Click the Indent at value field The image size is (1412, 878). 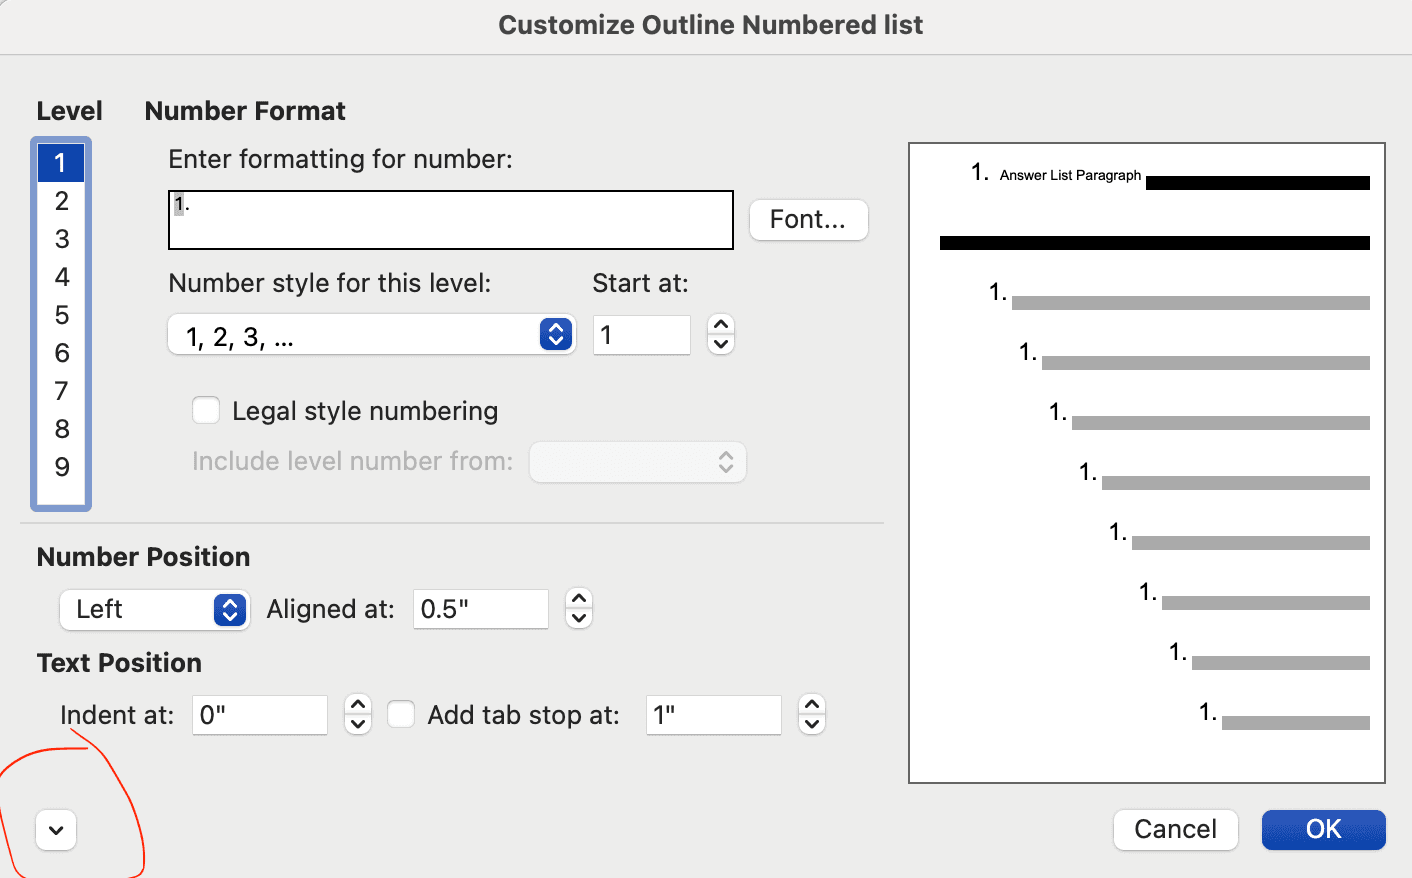click(x=259, y=714)
